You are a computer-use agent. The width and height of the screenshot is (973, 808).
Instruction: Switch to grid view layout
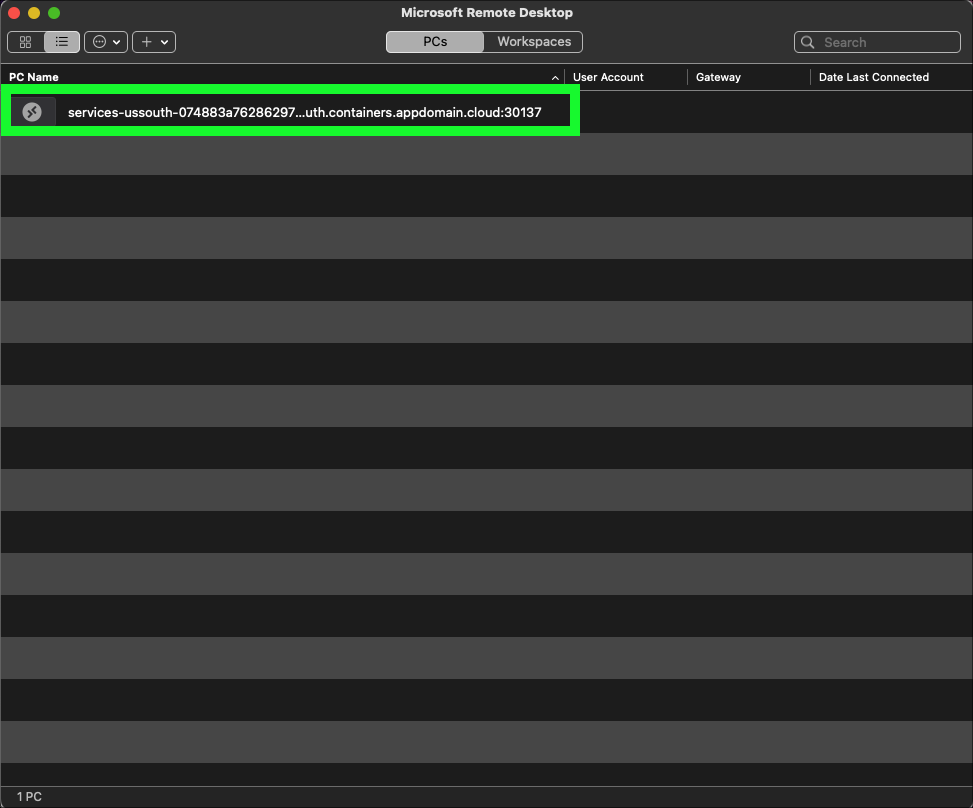point(26,42)
